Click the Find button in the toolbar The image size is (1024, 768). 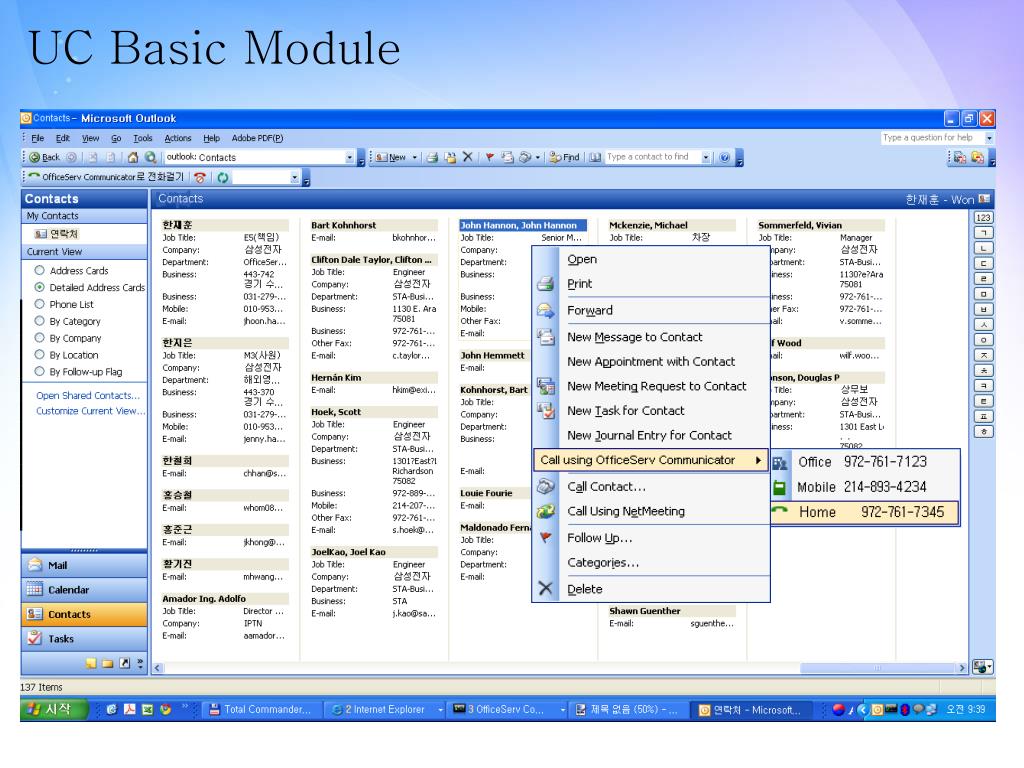pos(565,157)
